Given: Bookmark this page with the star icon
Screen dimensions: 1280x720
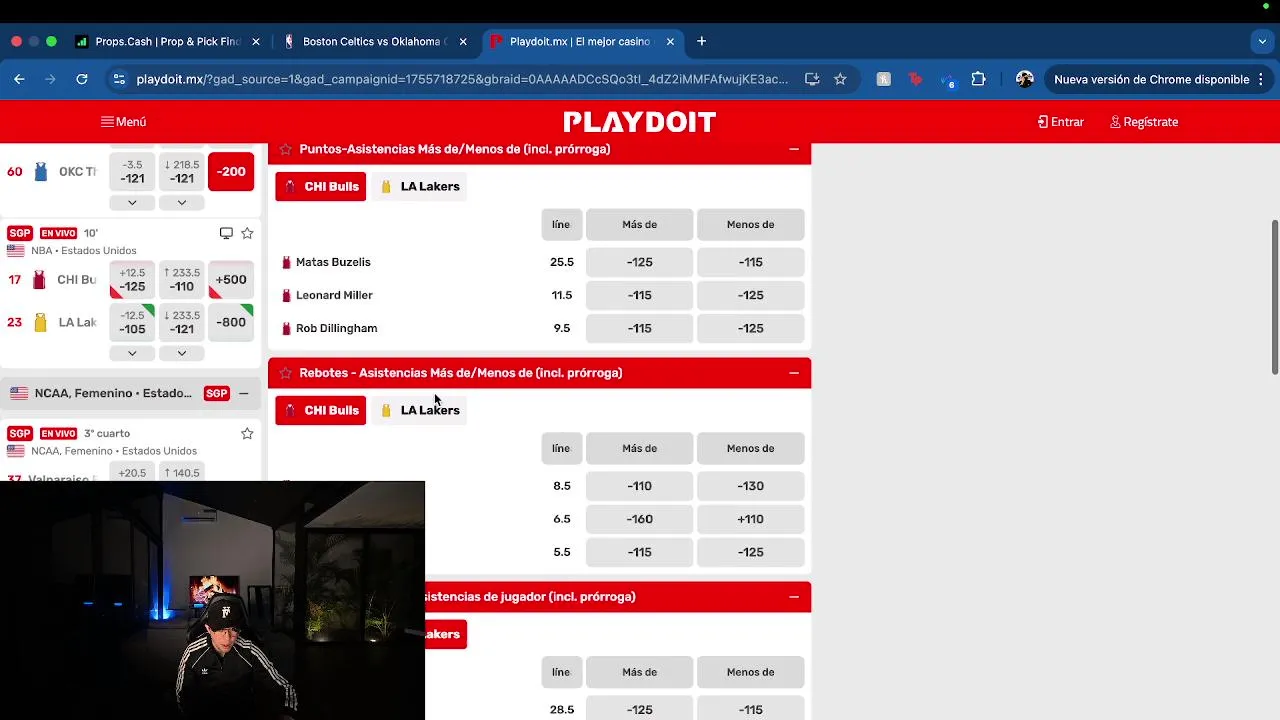Looking at the screenshot, I should point(840,79).
